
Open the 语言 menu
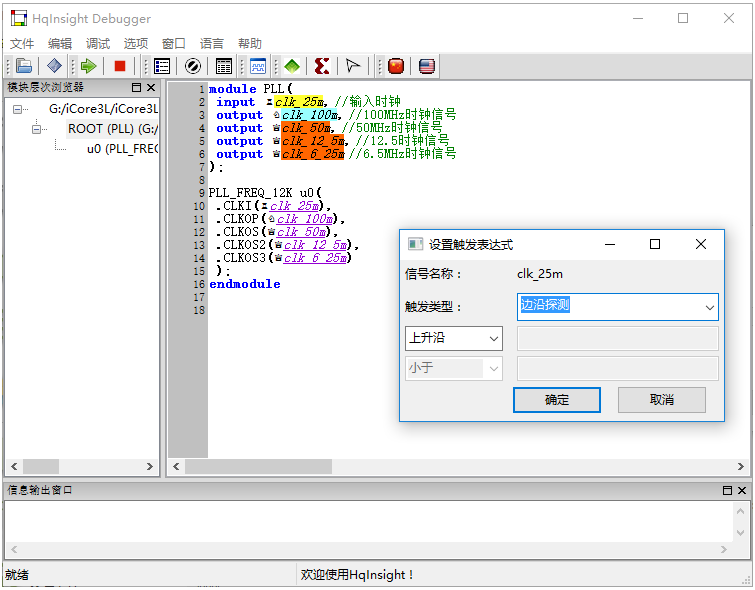pyautogui.click(x=212, y=44)
